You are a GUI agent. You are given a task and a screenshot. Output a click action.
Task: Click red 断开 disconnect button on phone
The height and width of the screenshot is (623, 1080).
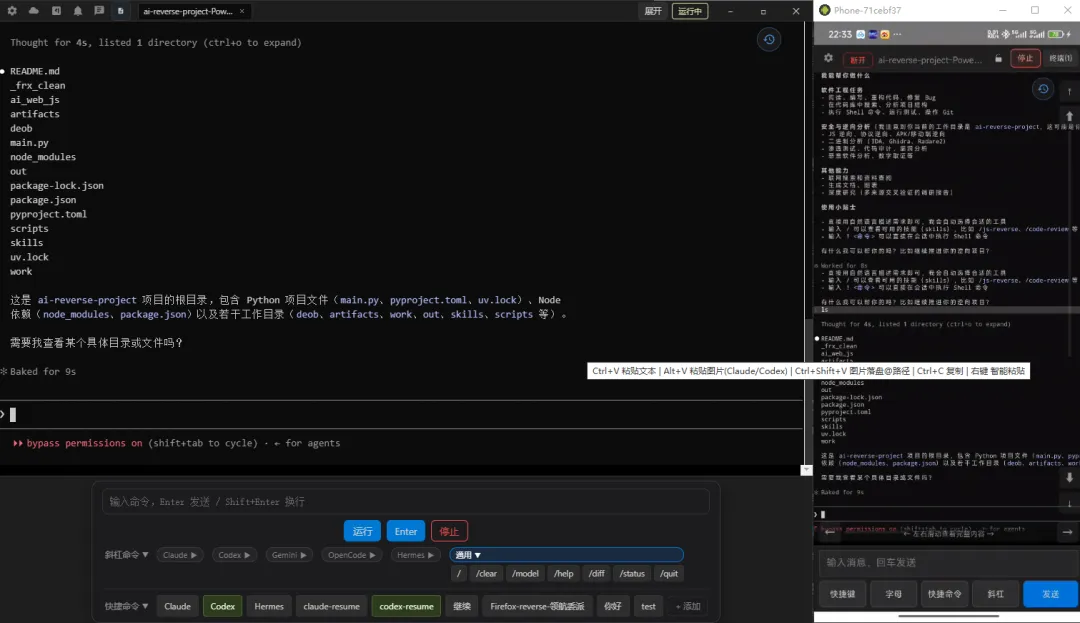coord(858,60)
